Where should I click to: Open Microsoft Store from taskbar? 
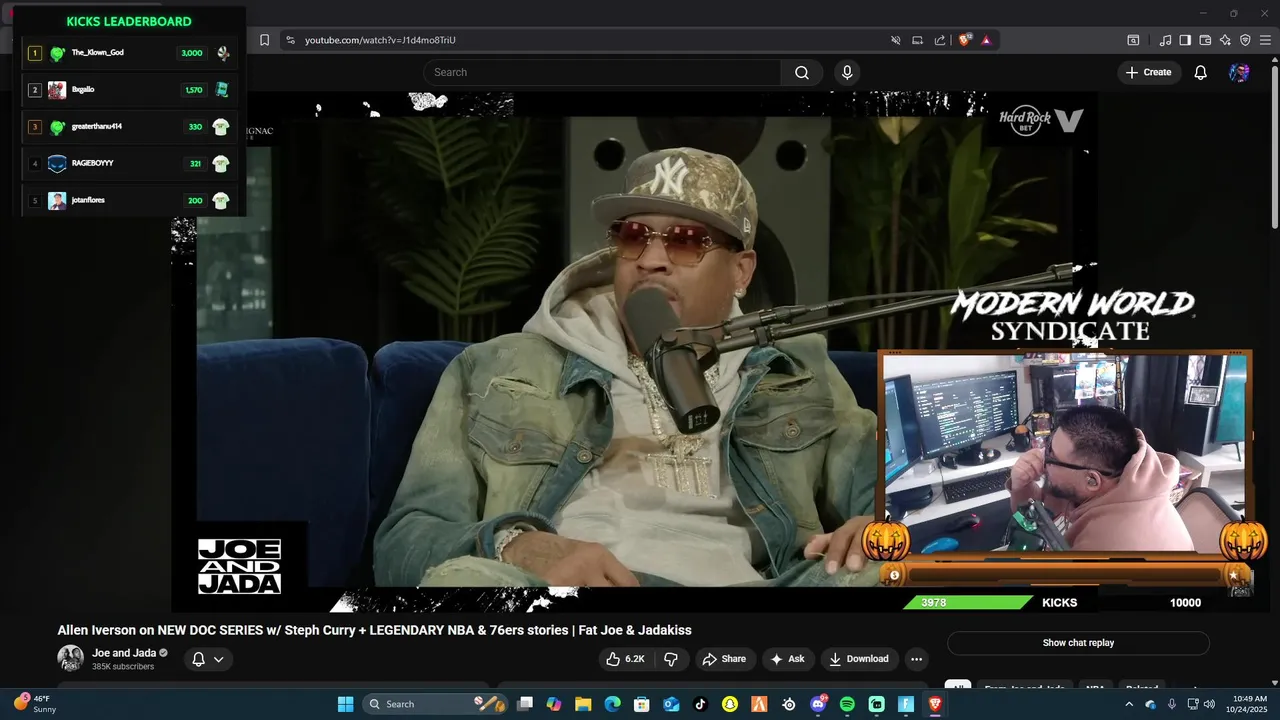pos(642,704)
